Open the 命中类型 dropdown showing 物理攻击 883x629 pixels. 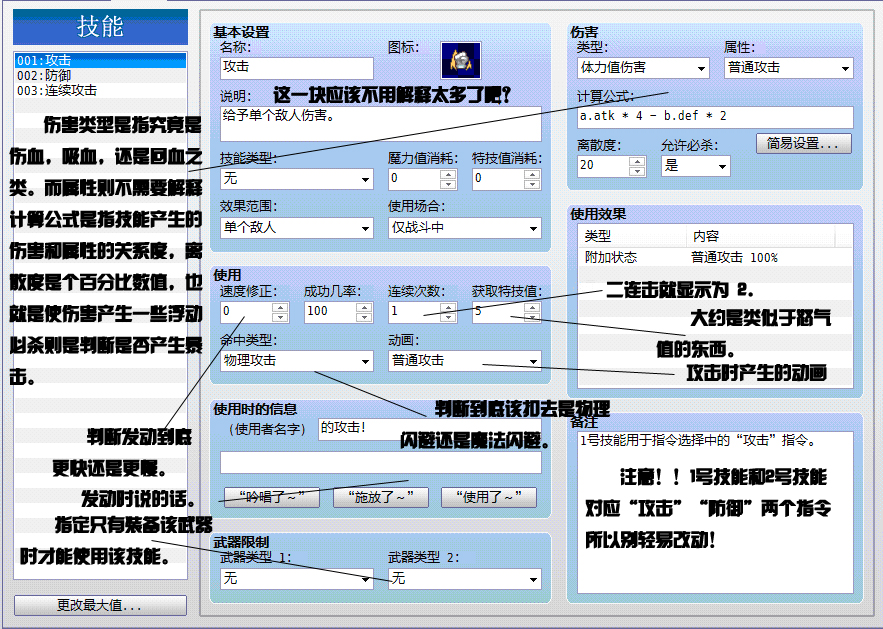pyautogui.click(x=297, y=361)
